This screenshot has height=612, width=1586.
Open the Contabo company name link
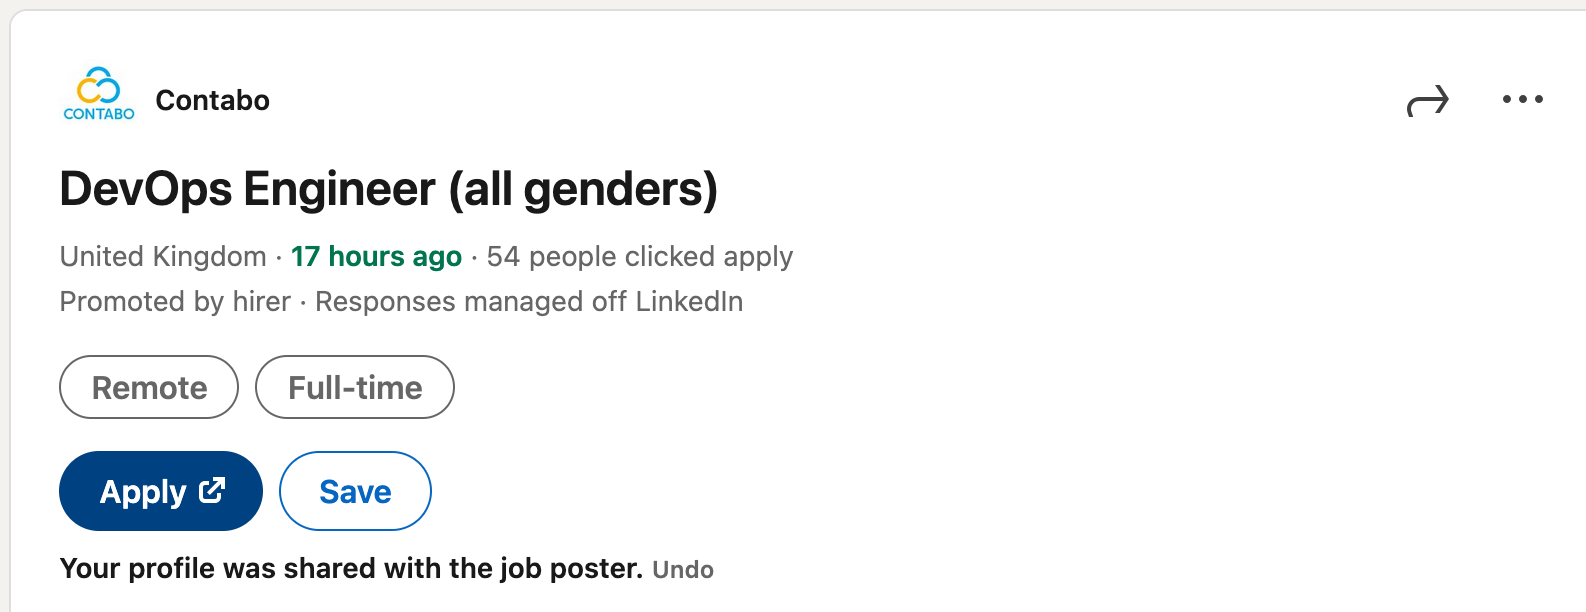212,100
